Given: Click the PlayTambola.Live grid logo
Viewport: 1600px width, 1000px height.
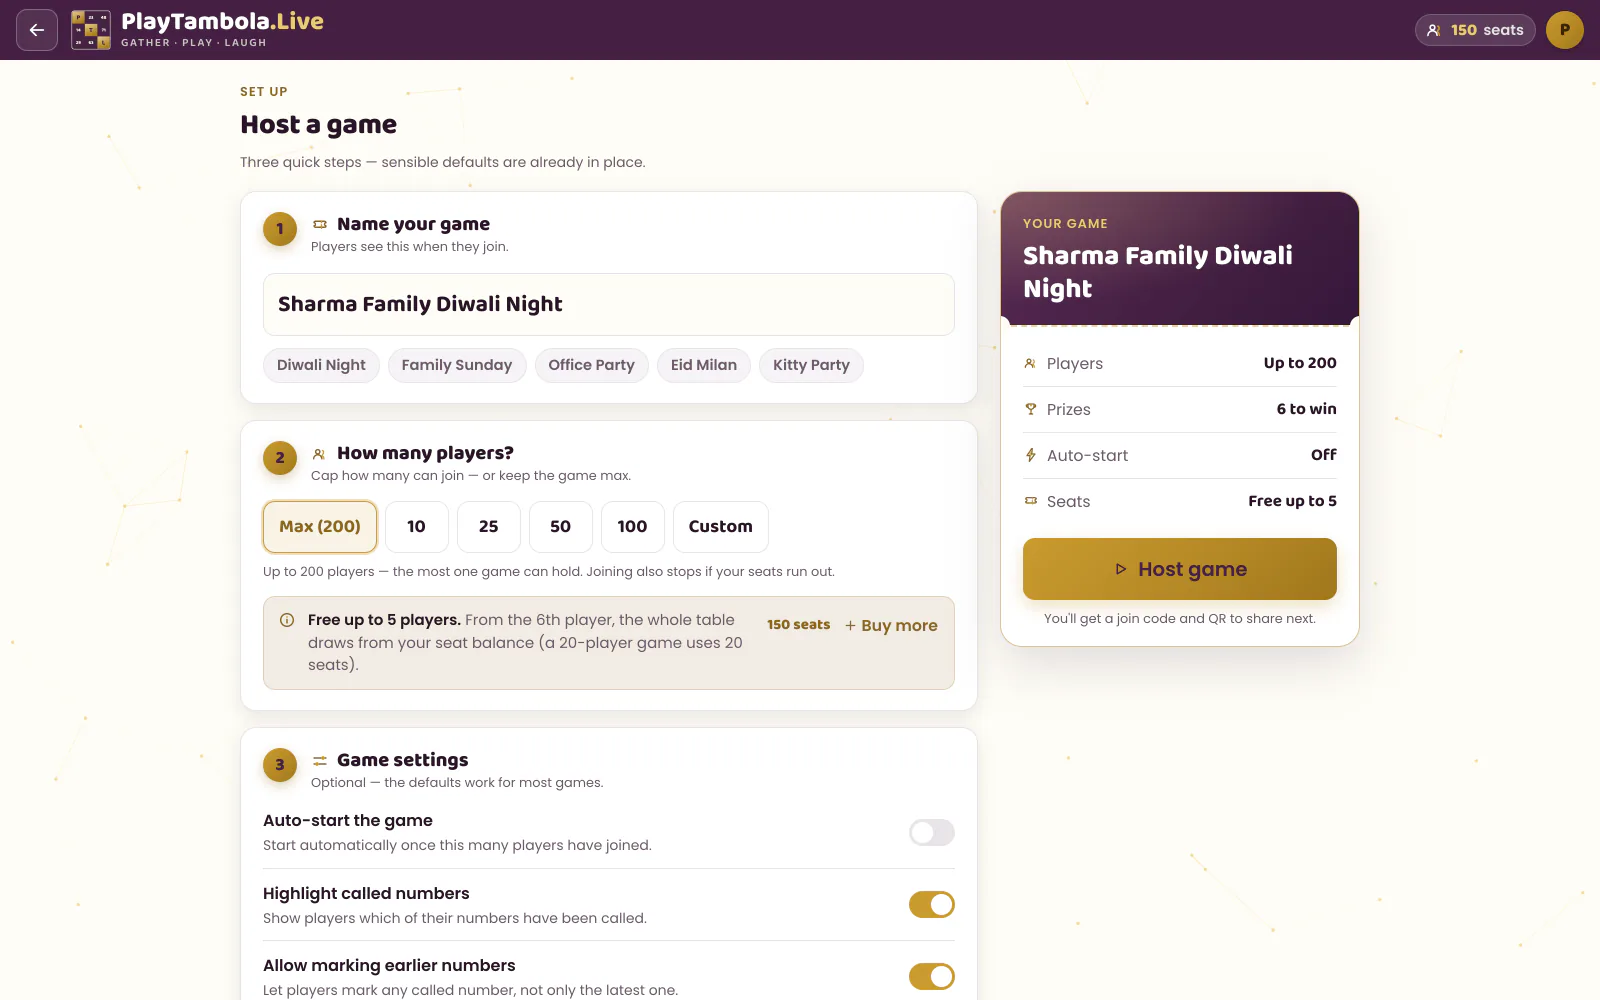Looking at the screenshot, I should (x=91, y=30).
